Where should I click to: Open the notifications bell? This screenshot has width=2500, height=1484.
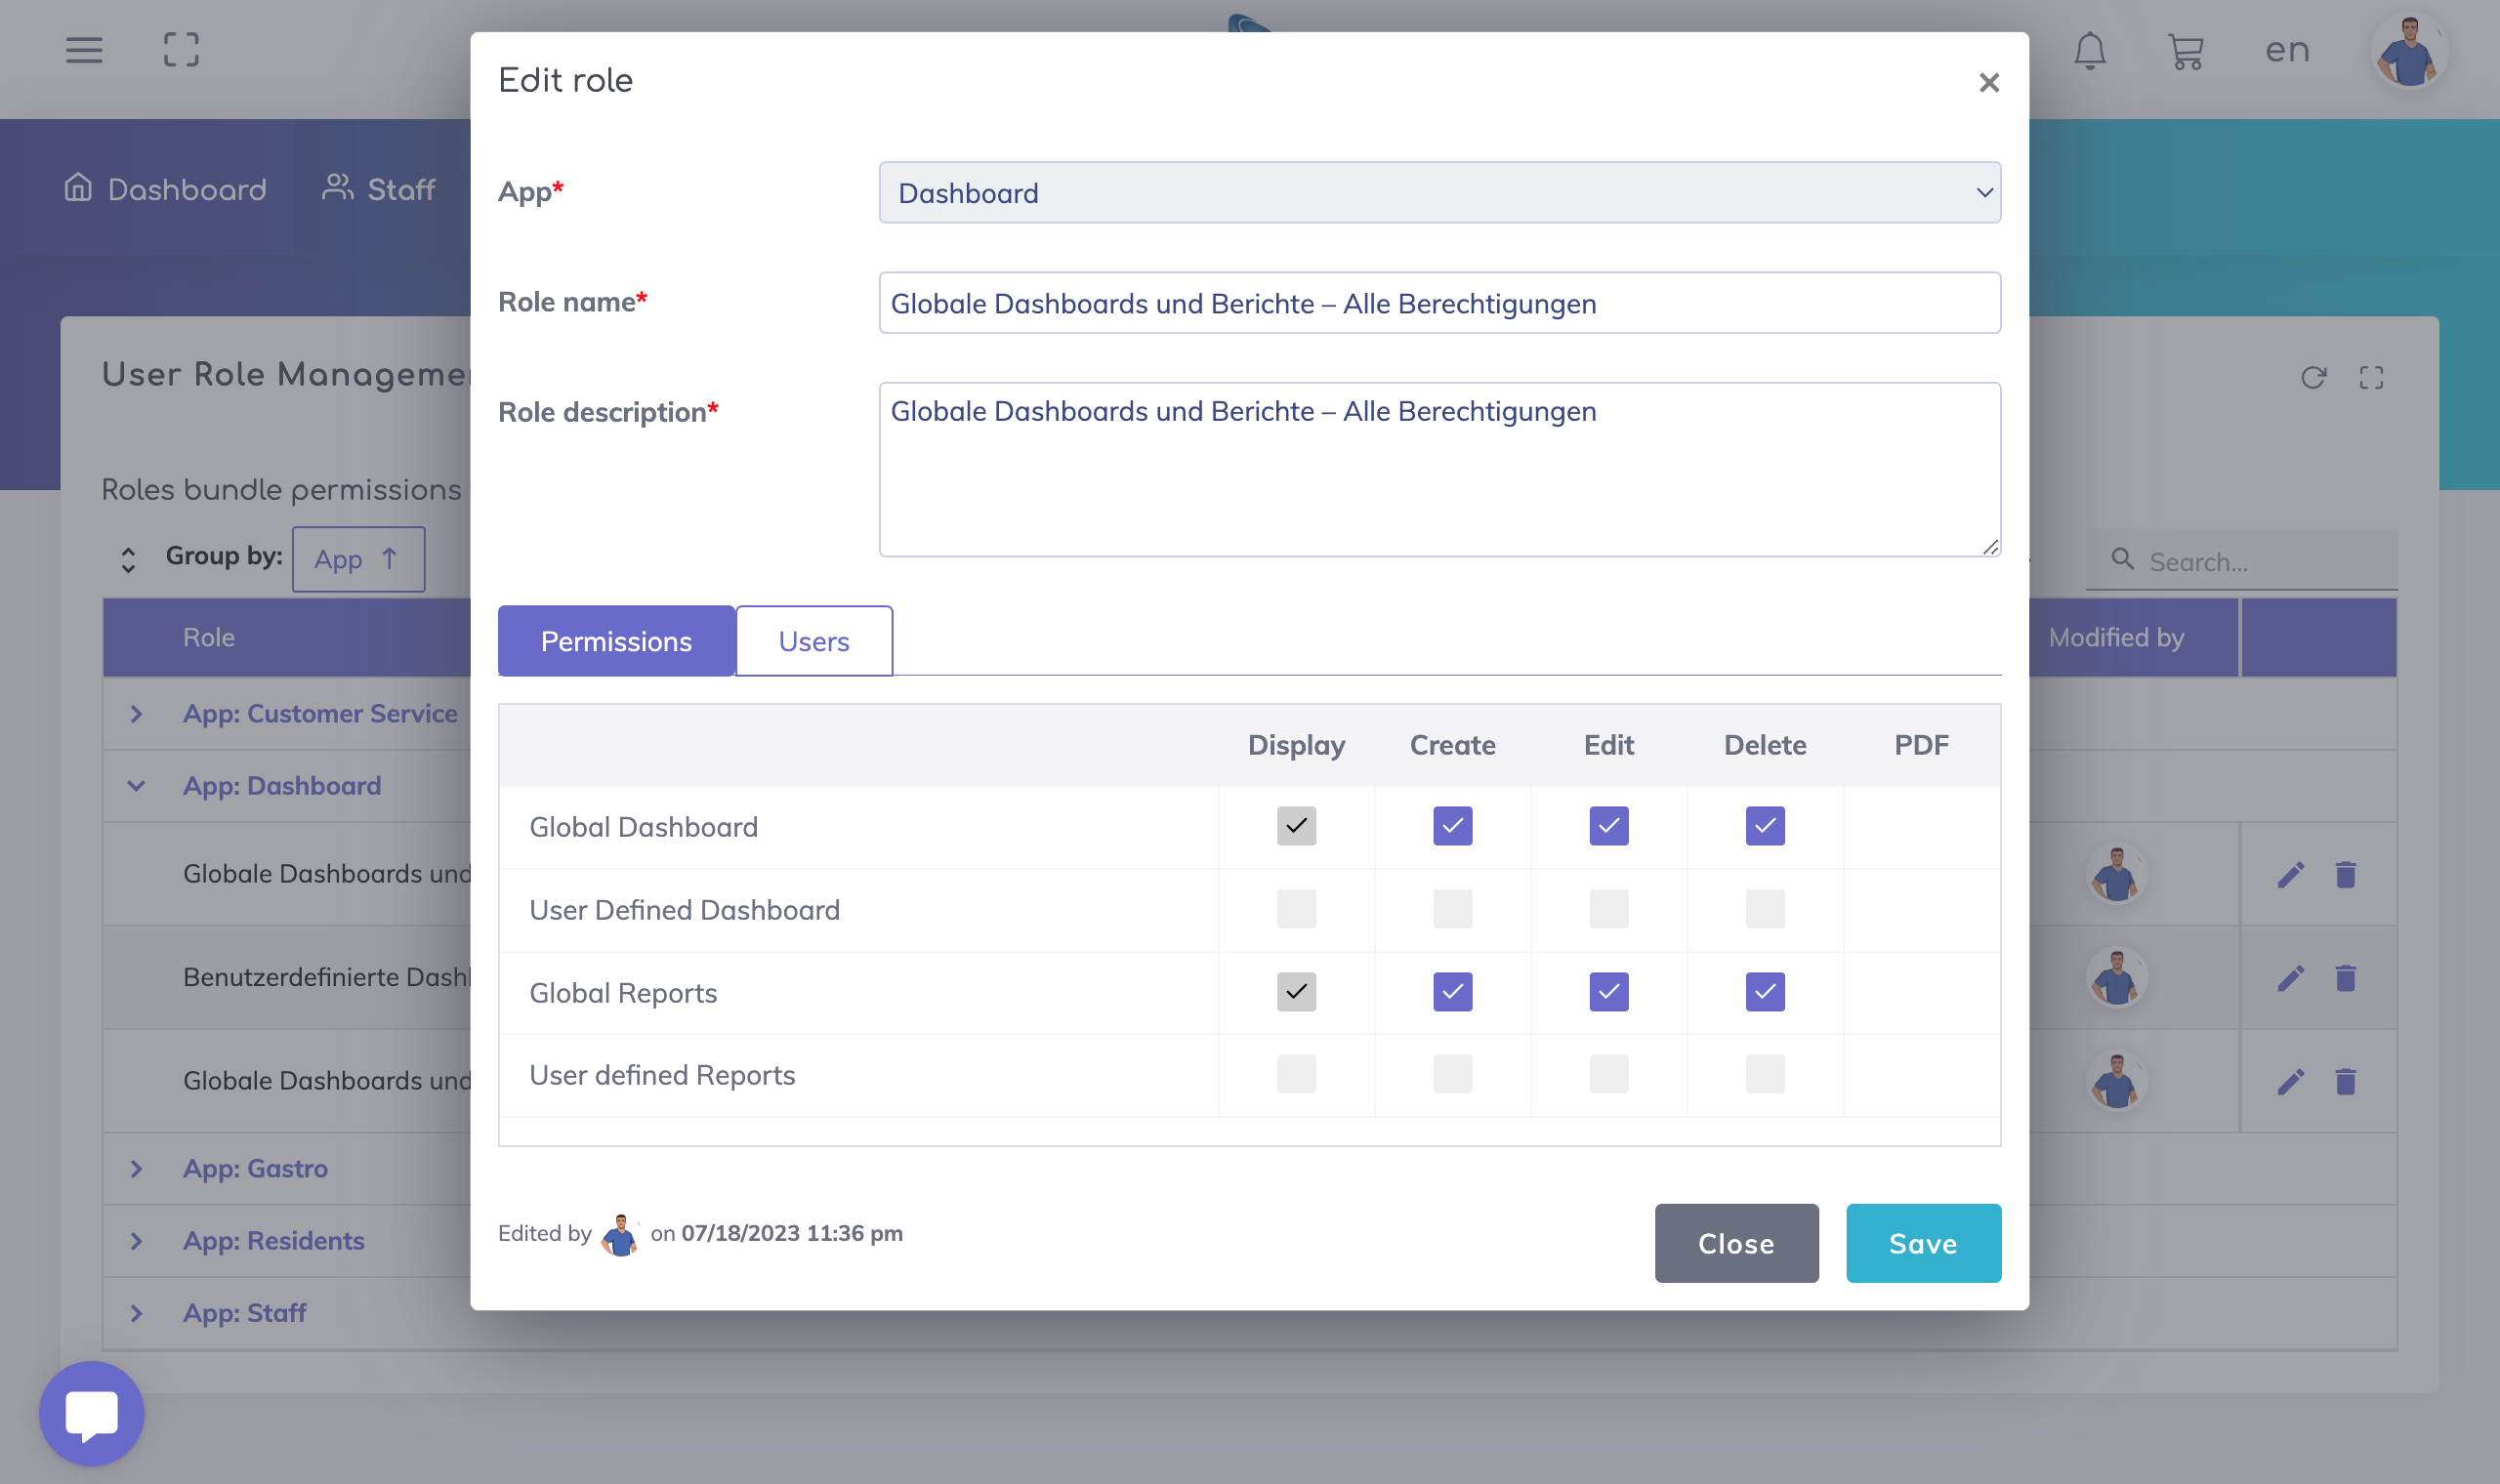coord(2089,51)
